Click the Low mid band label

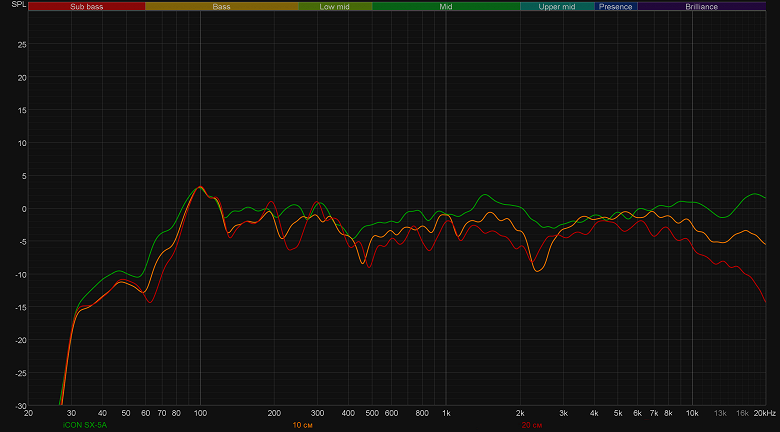(335, 6)
